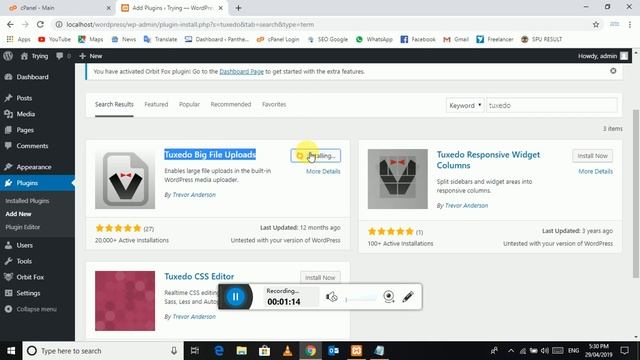Open the New content menu

91,56
